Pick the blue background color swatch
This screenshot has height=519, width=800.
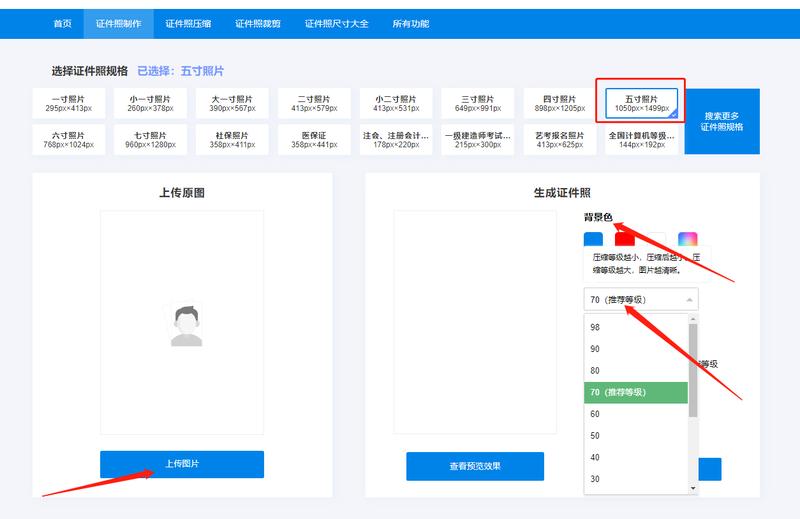pyautogui.click(x=593, y=239)
